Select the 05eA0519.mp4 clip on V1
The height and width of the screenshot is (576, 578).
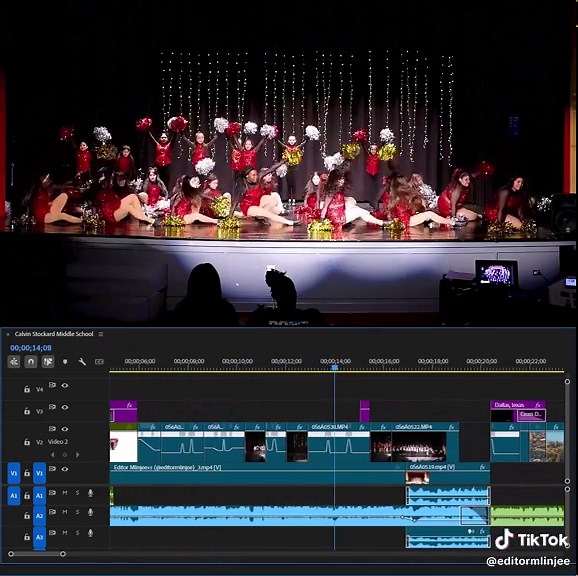[448, 474]
